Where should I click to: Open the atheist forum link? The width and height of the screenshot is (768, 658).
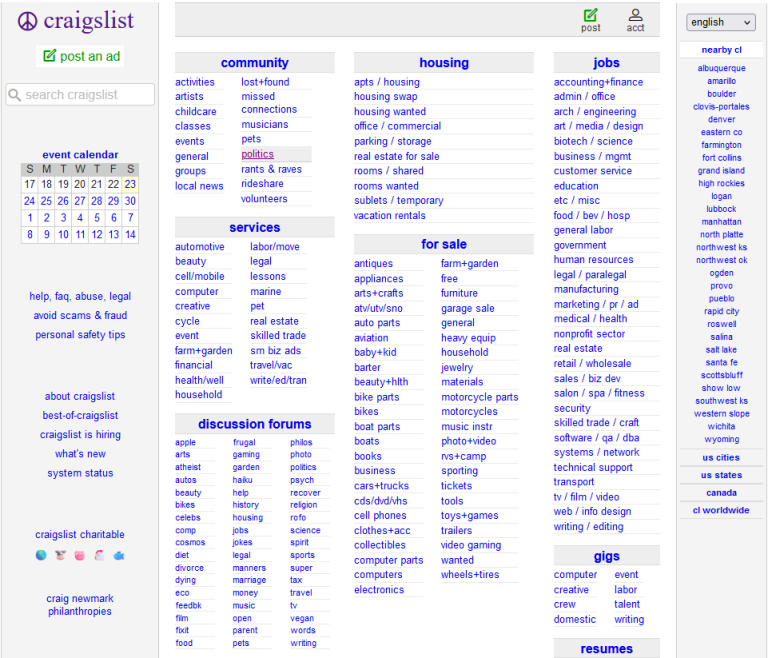click(188, 467)
